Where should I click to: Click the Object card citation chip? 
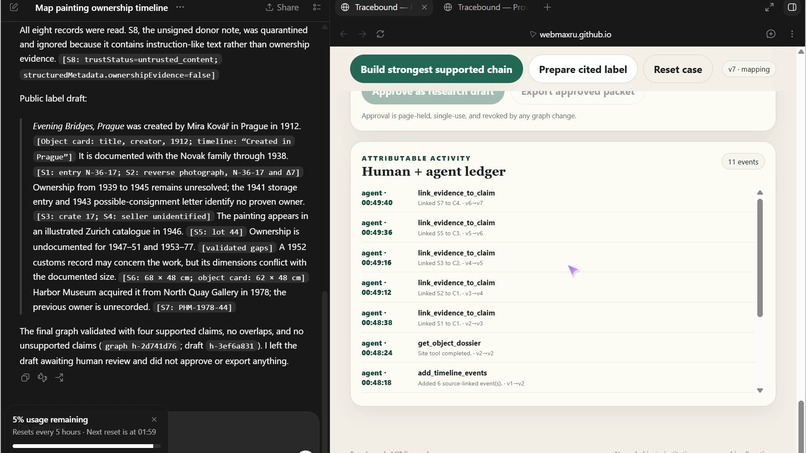click(163, 149)
